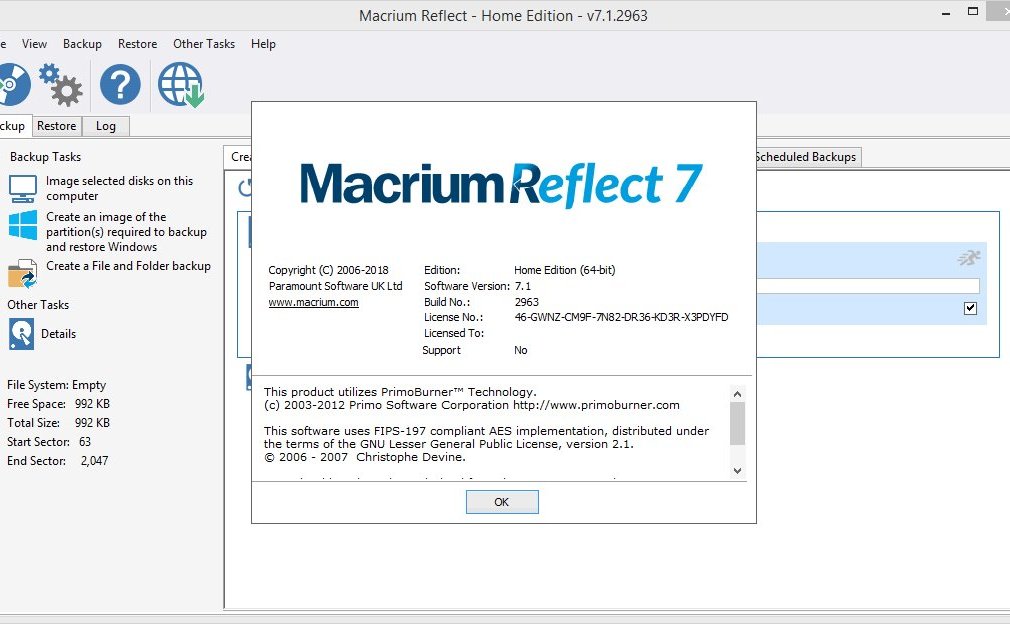The image size is (1010, 624).
Task: Click the credits scrollbar down arrow
Action: (738, 471)
